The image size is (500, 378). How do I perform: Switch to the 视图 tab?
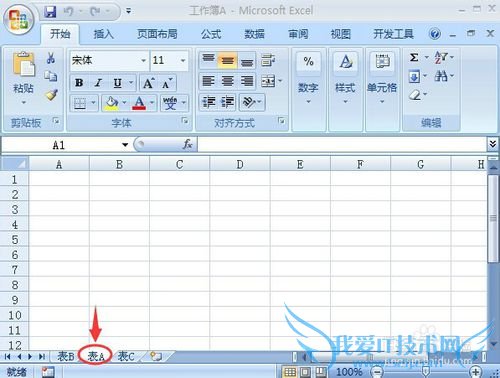click(341, 34)
